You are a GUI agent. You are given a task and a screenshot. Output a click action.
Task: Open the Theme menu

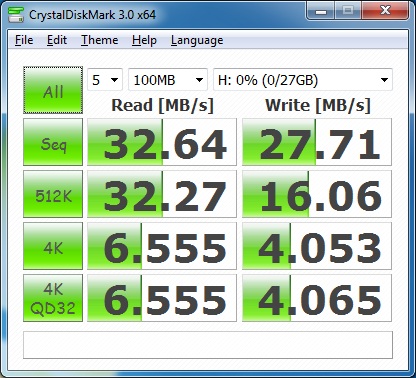(x=99, y=40)
